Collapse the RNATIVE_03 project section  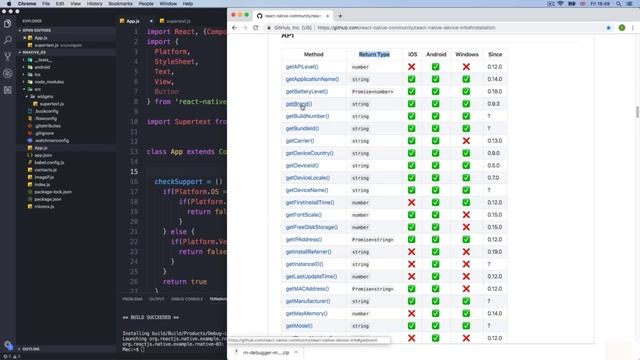pyautogui.click(x=34, y=52)
